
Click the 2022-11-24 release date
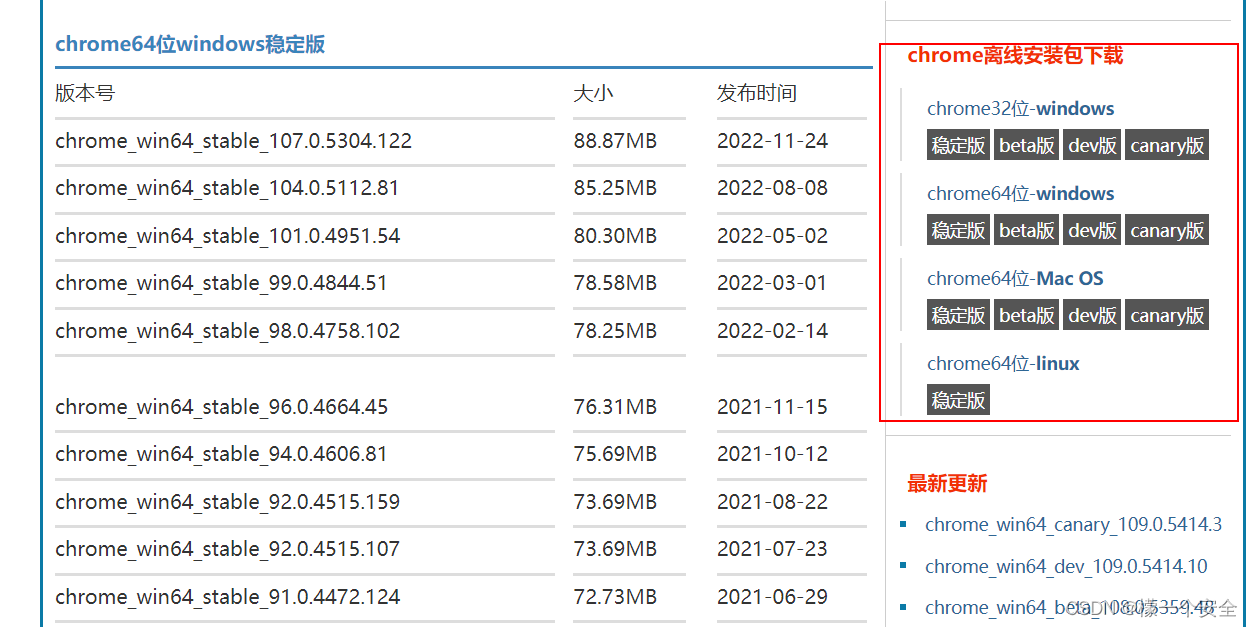pos(772,141)
